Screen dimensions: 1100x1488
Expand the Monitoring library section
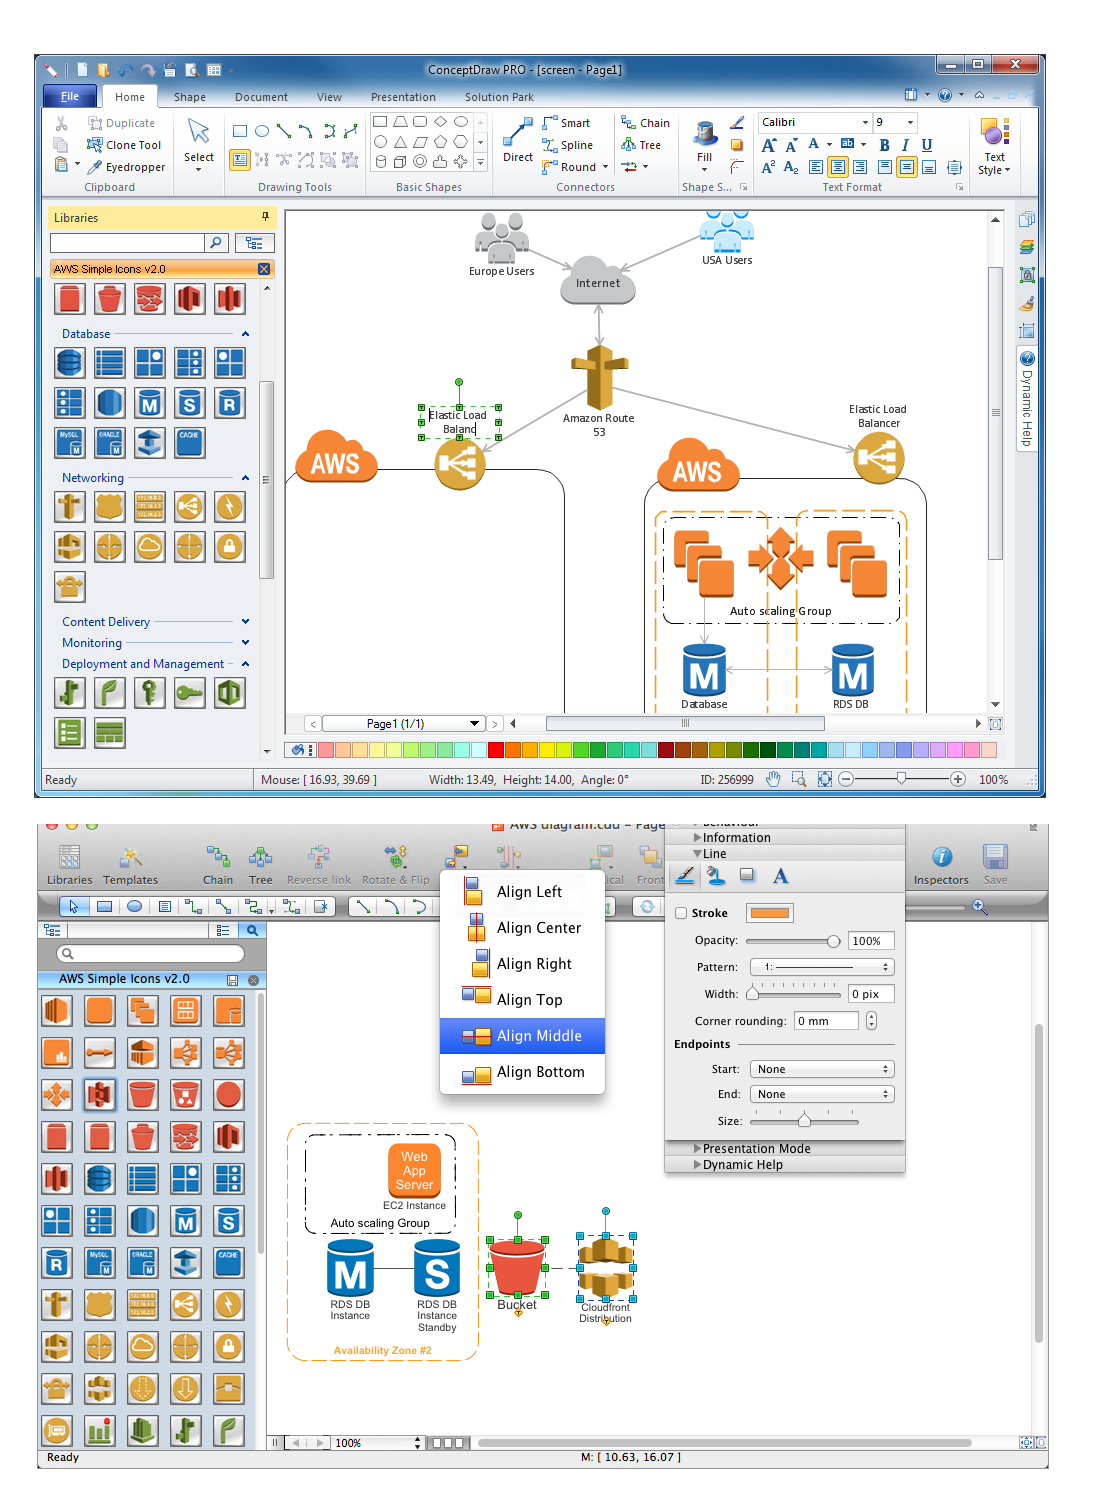pos(245,643)
